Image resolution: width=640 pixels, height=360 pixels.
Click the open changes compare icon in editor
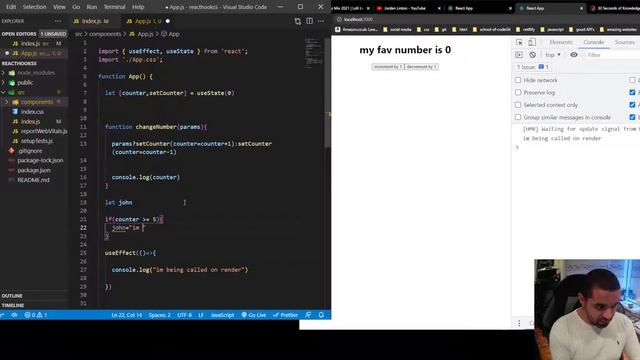(298, 21)
